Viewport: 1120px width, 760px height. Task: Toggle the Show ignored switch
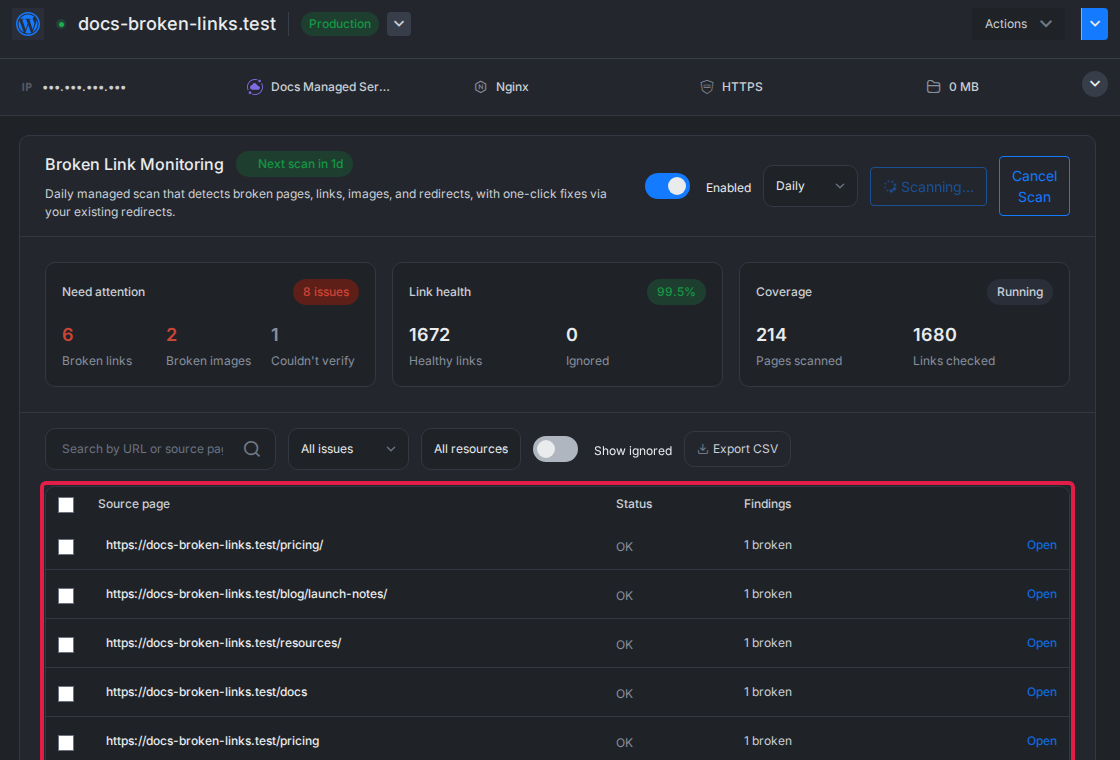pyautogui.click(x=555, y=449)
